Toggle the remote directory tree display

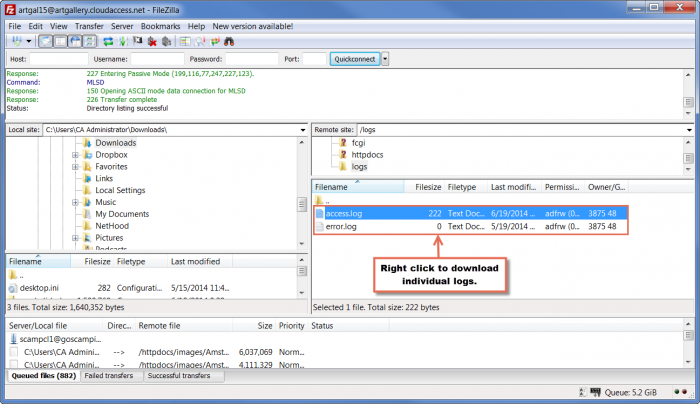75,42
